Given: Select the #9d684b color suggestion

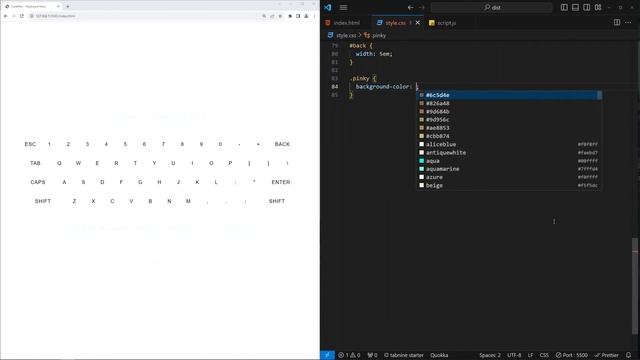Looking at the screenshot, I should (x=509, y=111).
